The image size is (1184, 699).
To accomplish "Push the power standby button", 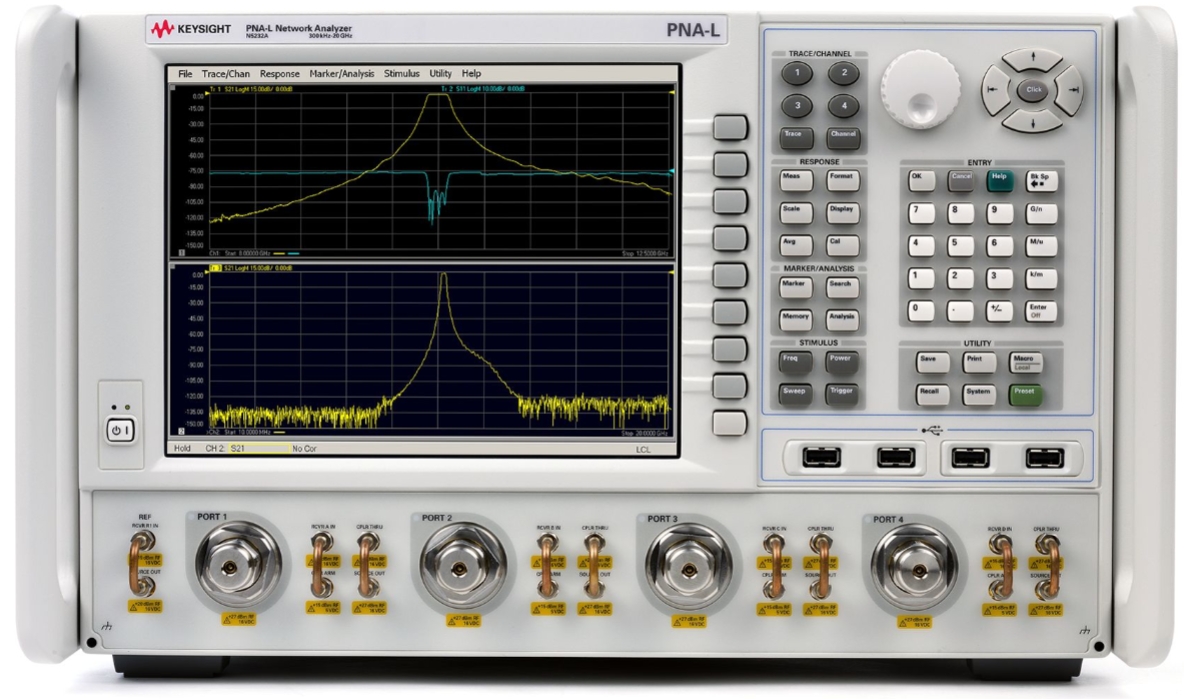I will click(121, 430).
